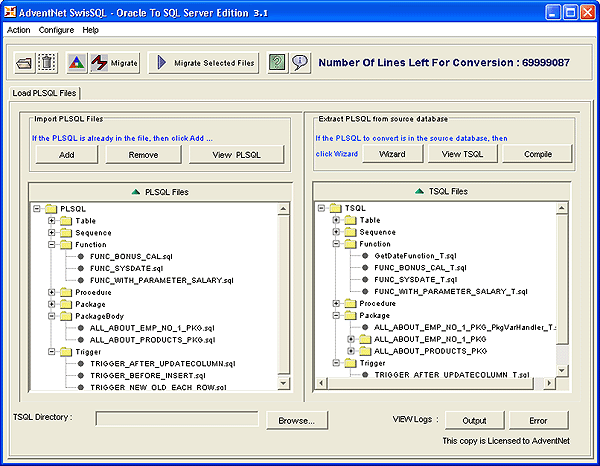
Task: Select TRIGGER_BEFORE_INSERT.sql file
Action: 148,376
